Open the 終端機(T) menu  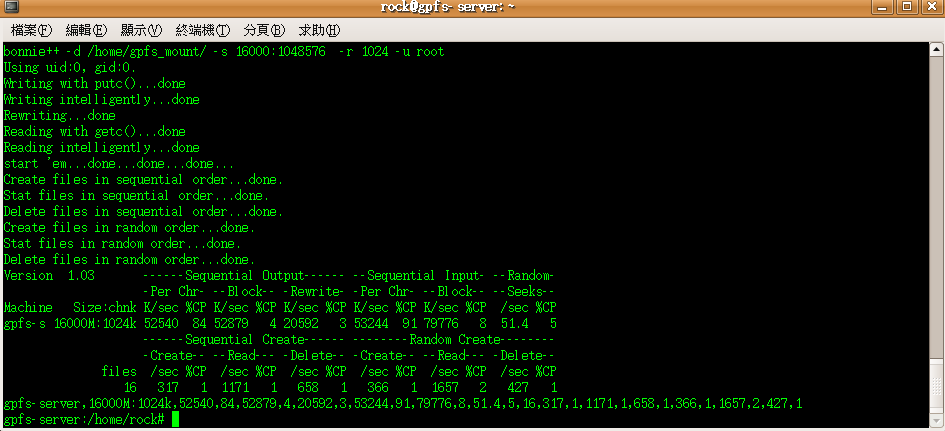click(x=203, y=30)
